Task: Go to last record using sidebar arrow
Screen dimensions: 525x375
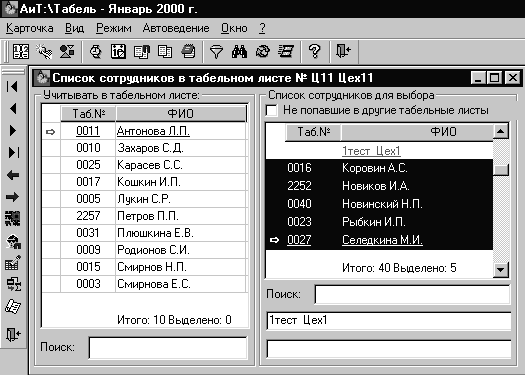Action: pos(13,152)
